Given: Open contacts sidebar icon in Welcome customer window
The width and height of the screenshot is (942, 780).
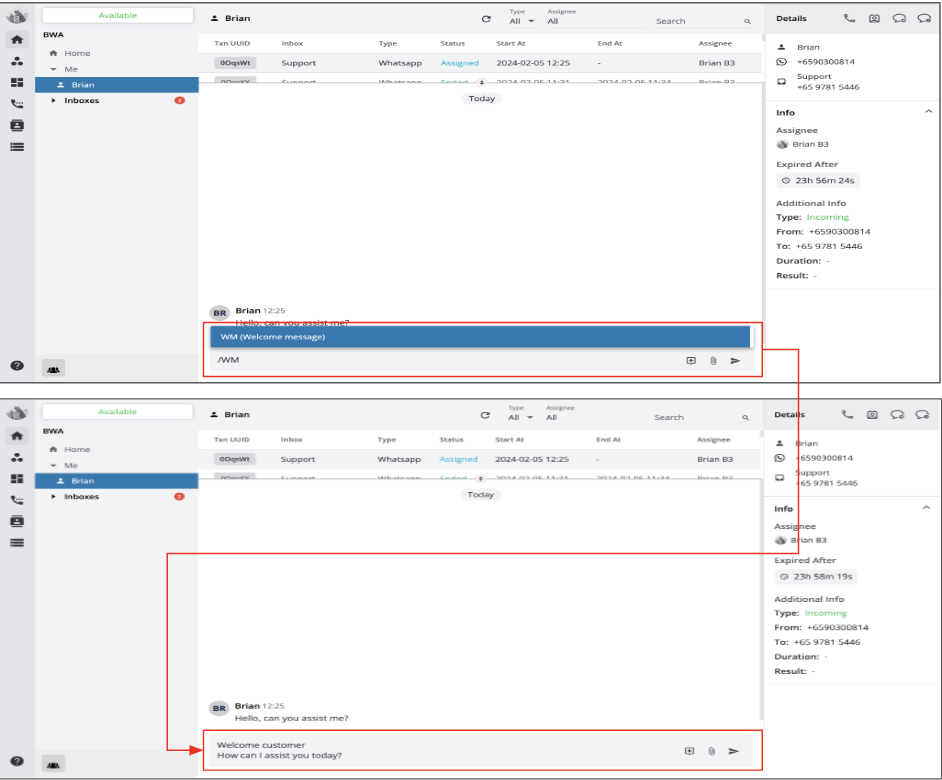Looking at the screenshot, I should coord(17,521).
